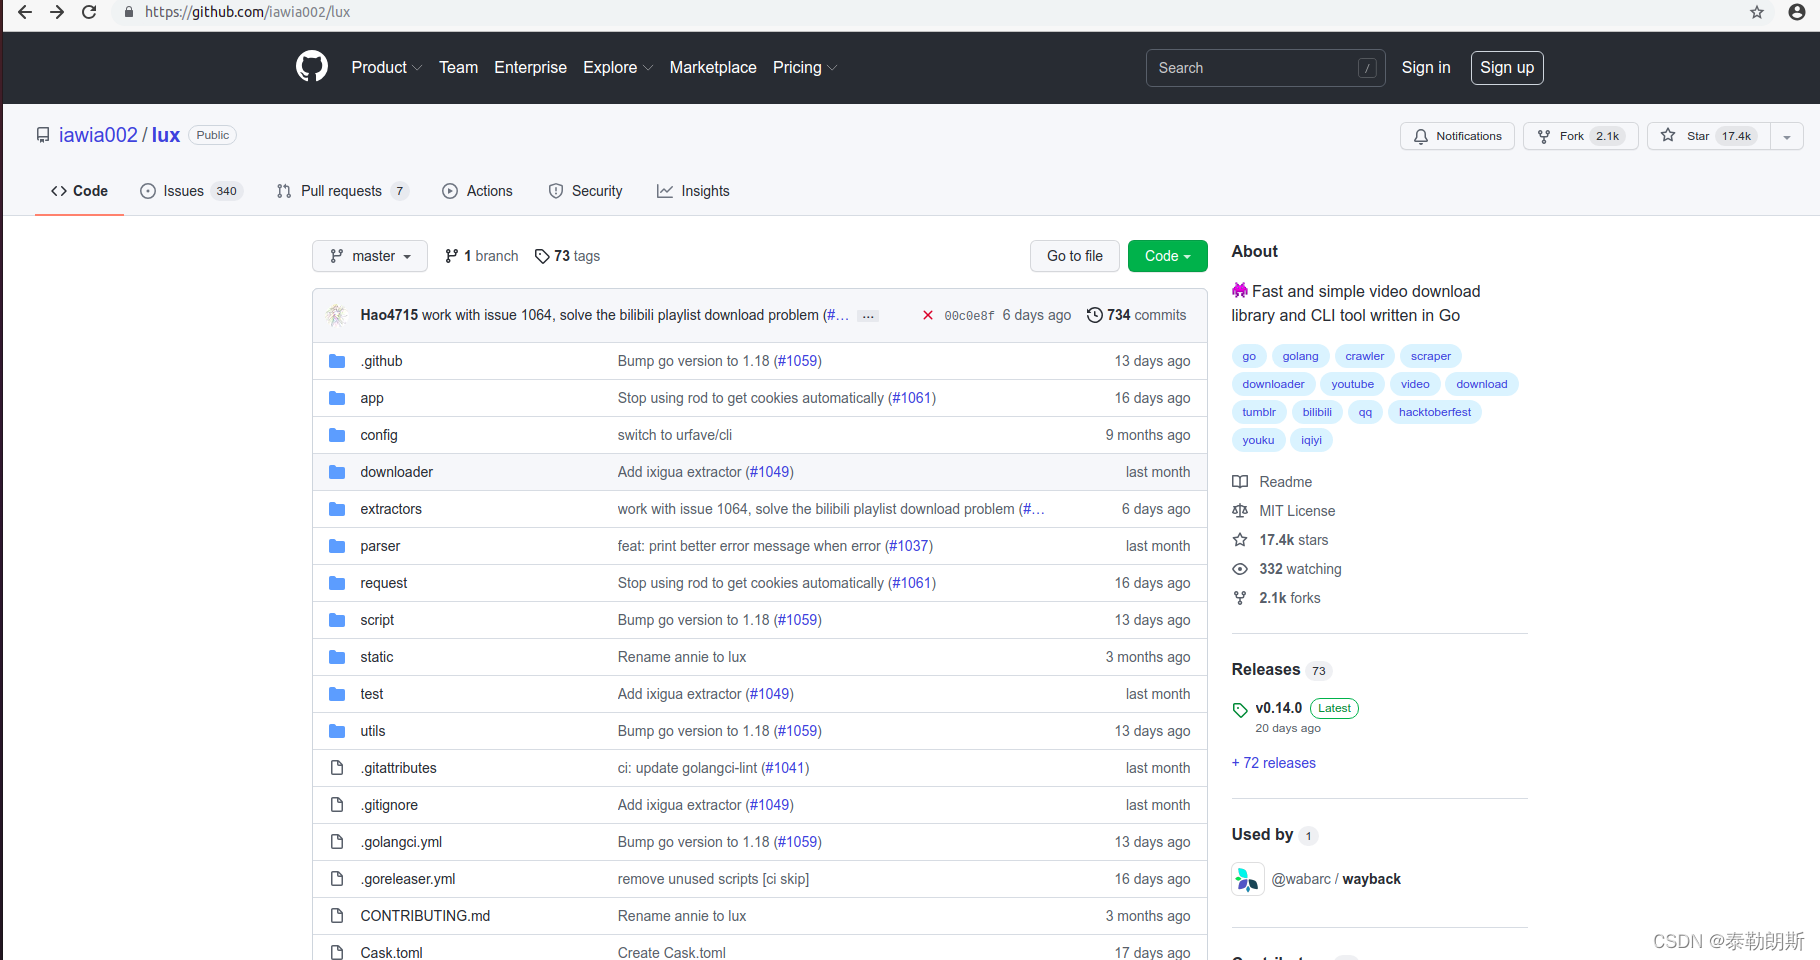Image resolution: width=1820 pixels, height=960 pixels.
Task: Click the Notifications button
Action: (x=1457, y=136)
